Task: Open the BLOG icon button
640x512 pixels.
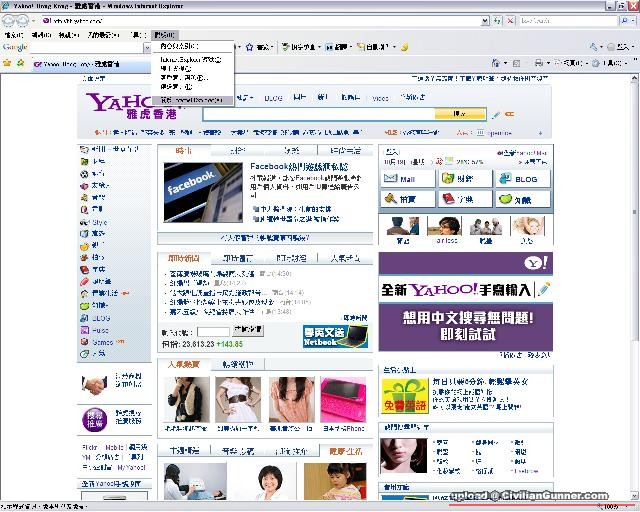Action: point(523,179)
